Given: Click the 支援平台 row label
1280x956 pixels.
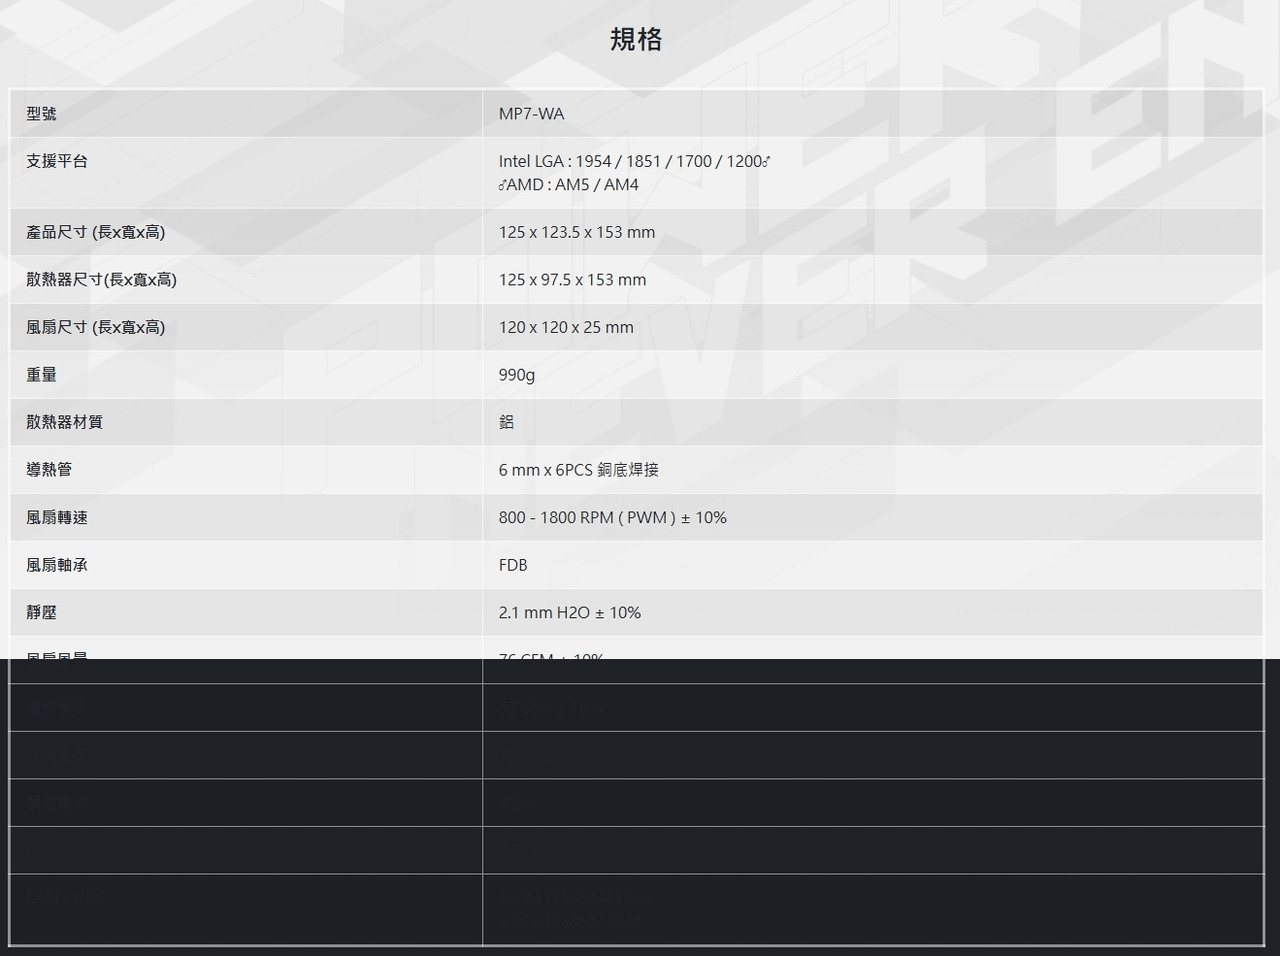Looking at the screenshot, I should [57, 161].
